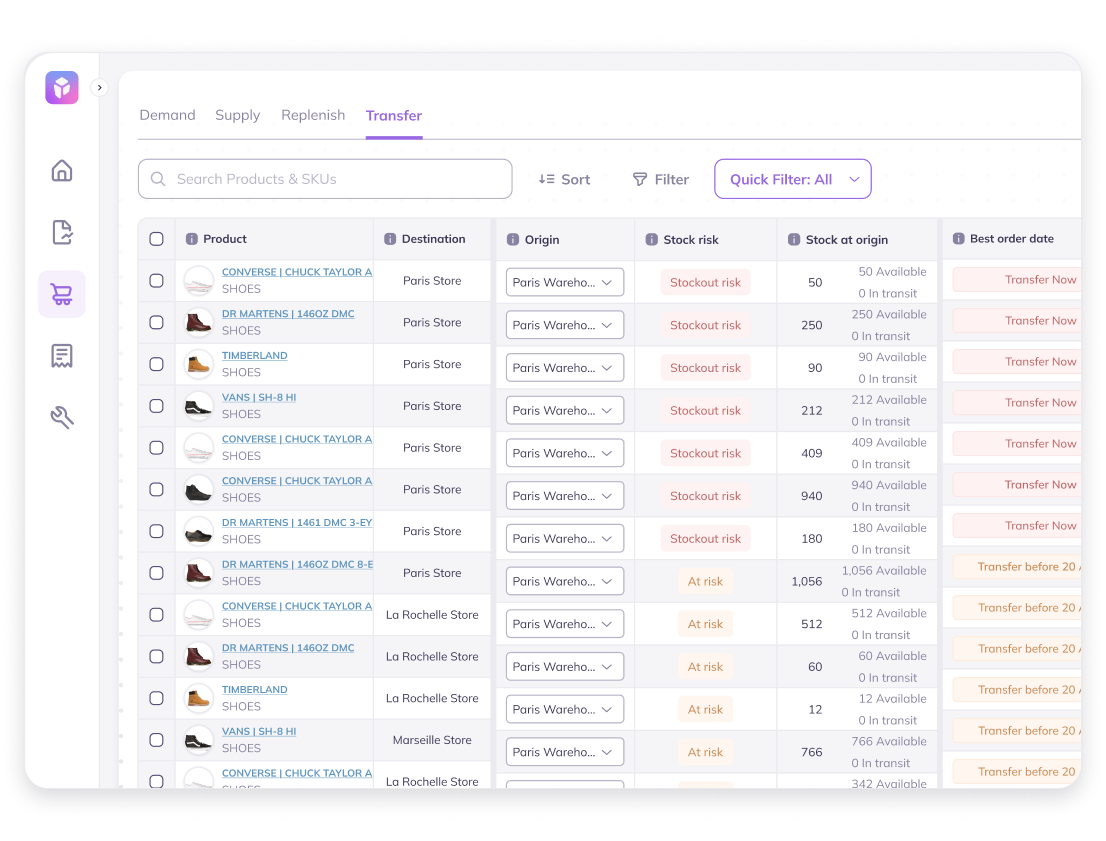
Task: Click the Stock risk column header
Action: point(705,240)
